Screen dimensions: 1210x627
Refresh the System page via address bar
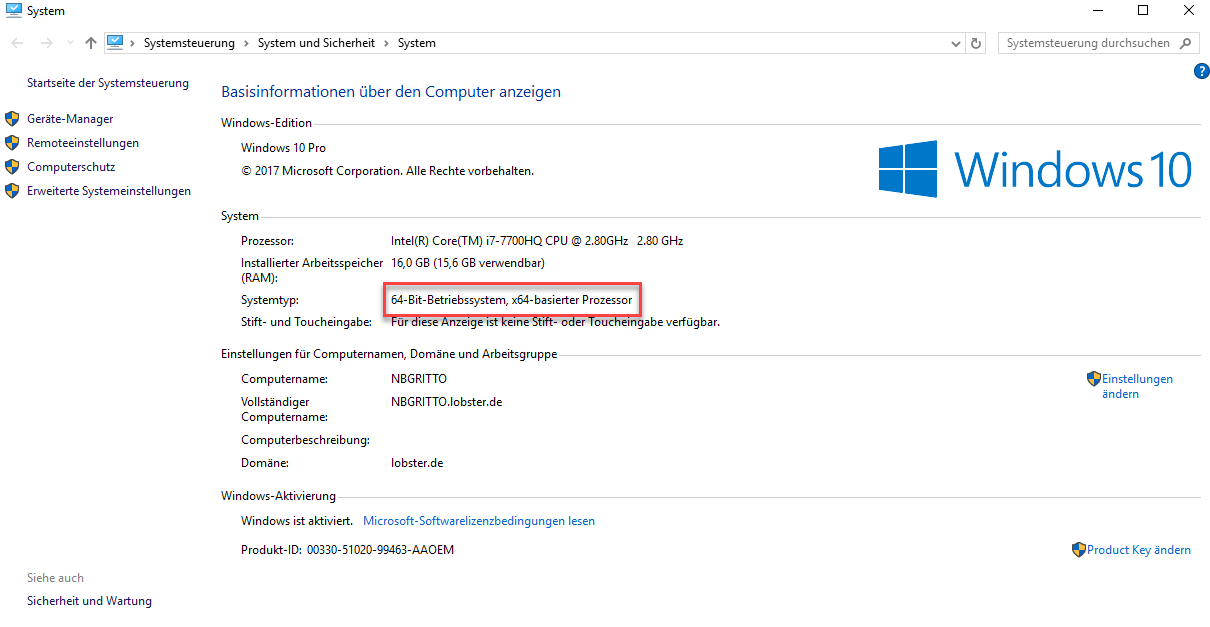[x=977, y=43]
